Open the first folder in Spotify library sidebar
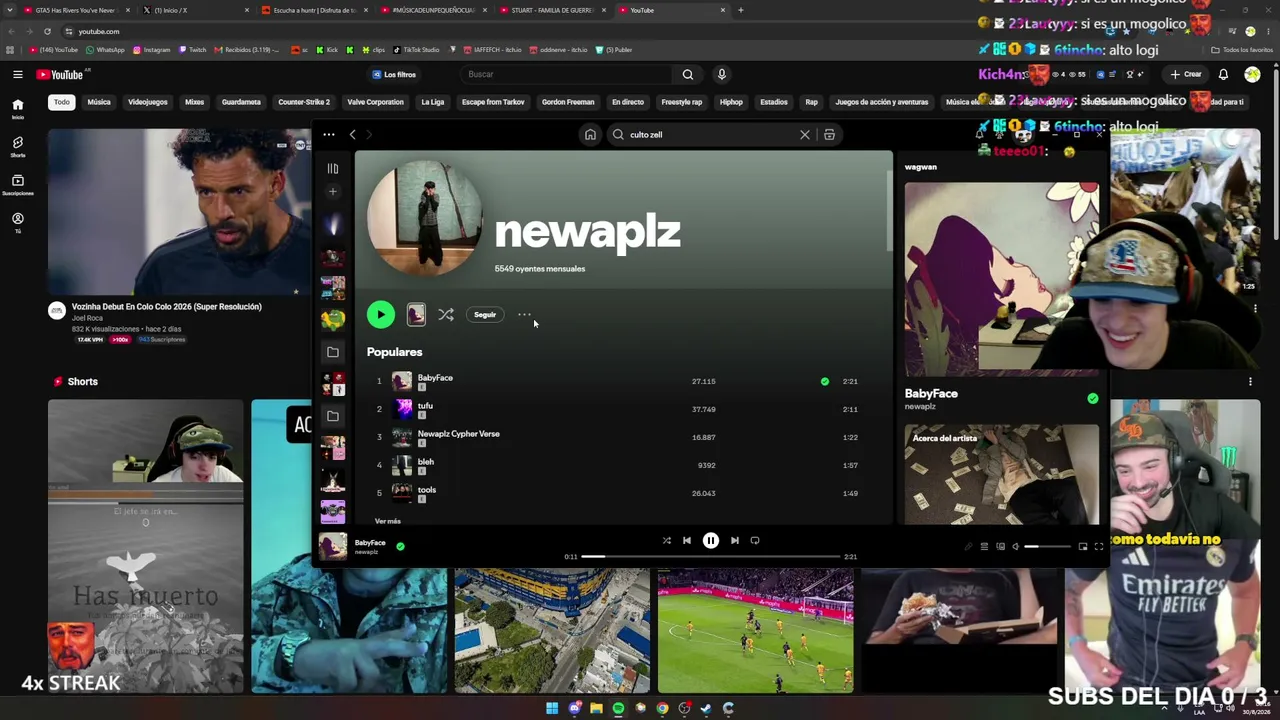The height and width of the screenshot is (720, 1280). (333, 352)
